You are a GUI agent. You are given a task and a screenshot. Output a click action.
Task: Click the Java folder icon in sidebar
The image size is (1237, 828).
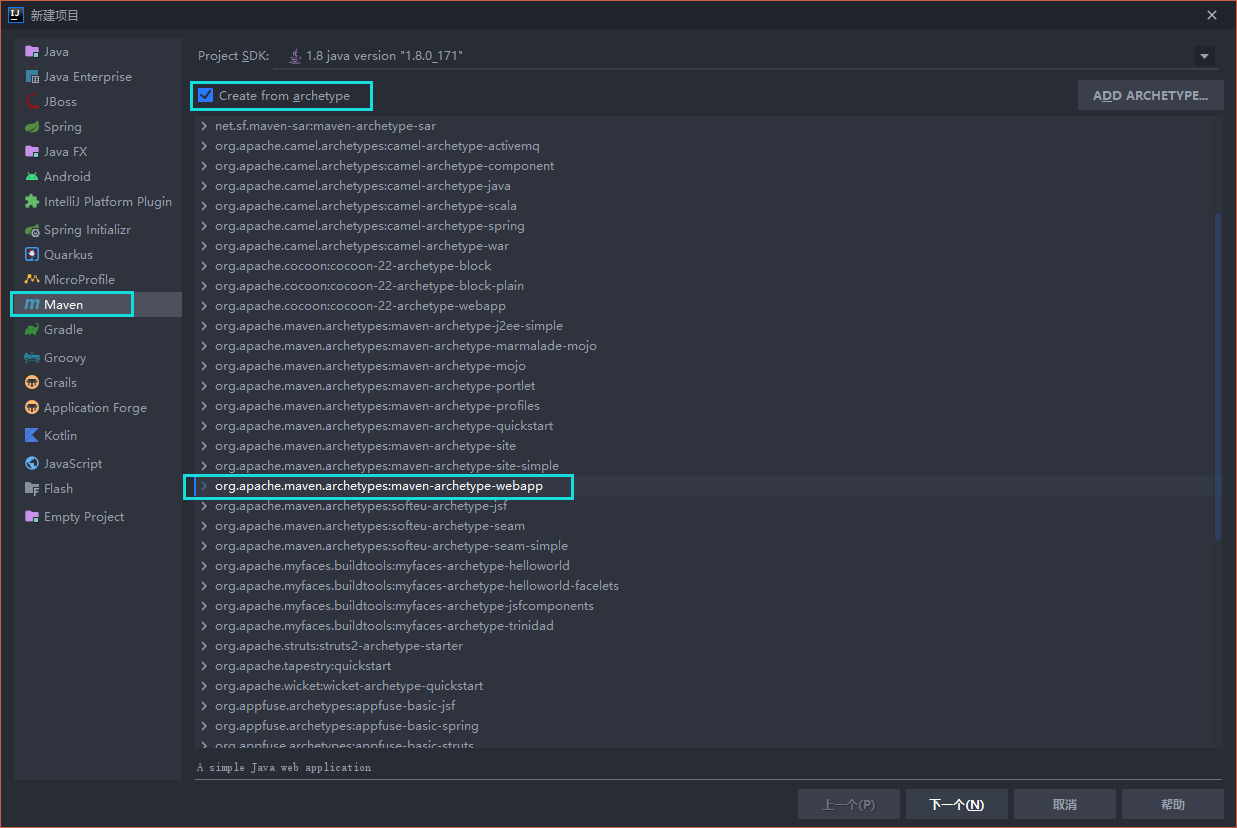point(32,52)
